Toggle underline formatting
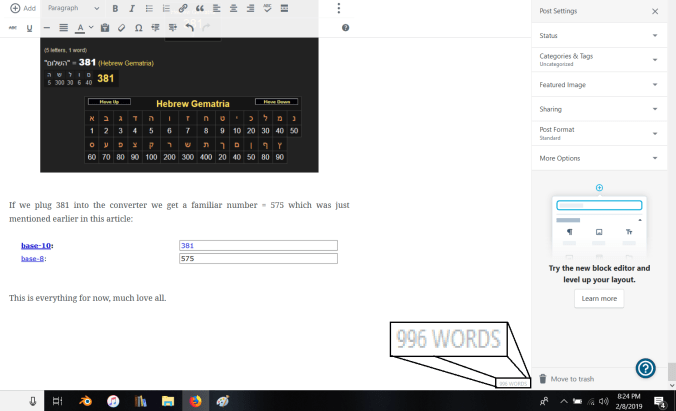Viewport: 676px width, 411px height. pyautogui.click(x=29, y=27)
